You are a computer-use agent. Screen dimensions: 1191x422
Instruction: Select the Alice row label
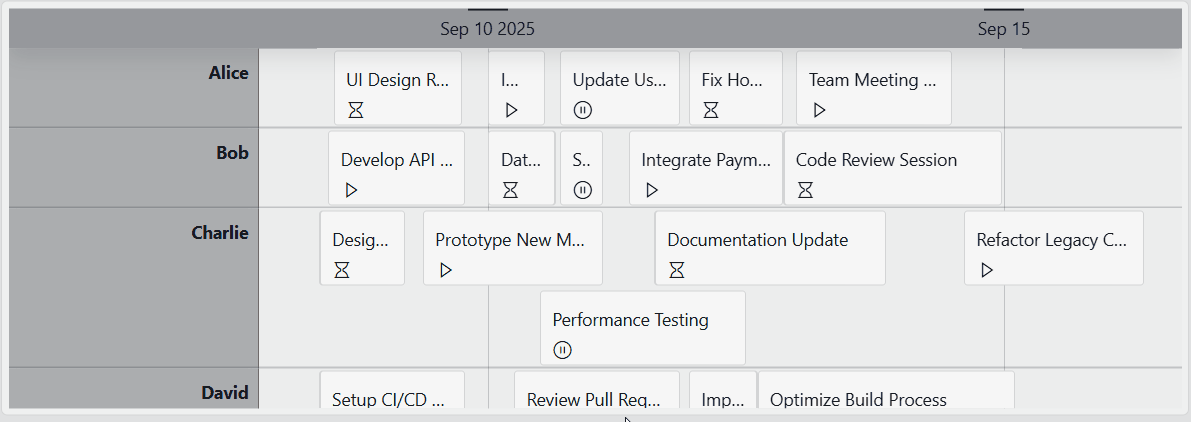coord(229,73)
